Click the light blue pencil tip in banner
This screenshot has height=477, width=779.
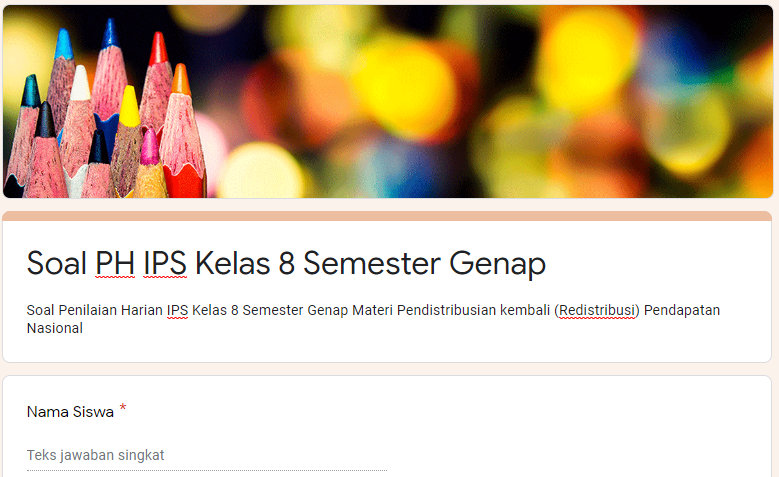coord(63,44)
